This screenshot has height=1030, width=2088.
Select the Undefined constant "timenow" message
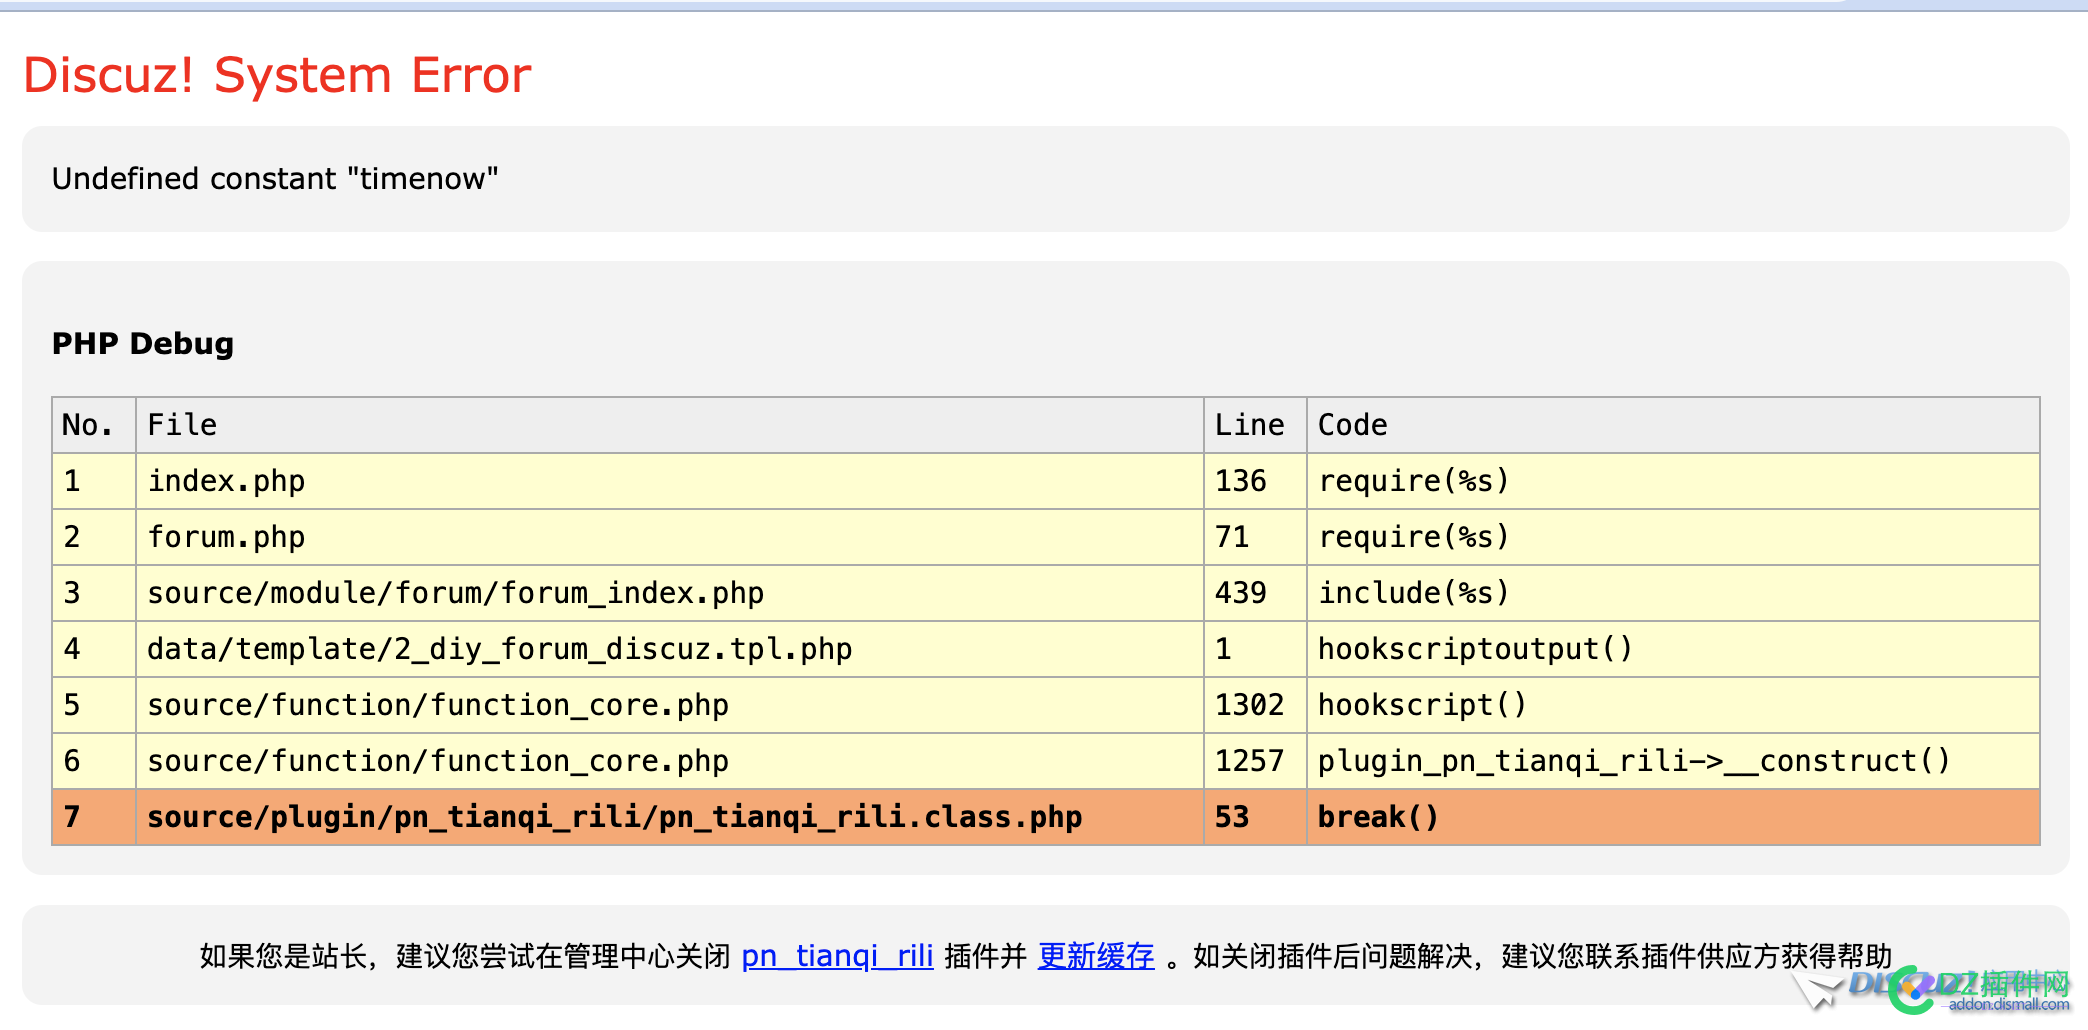275,178
